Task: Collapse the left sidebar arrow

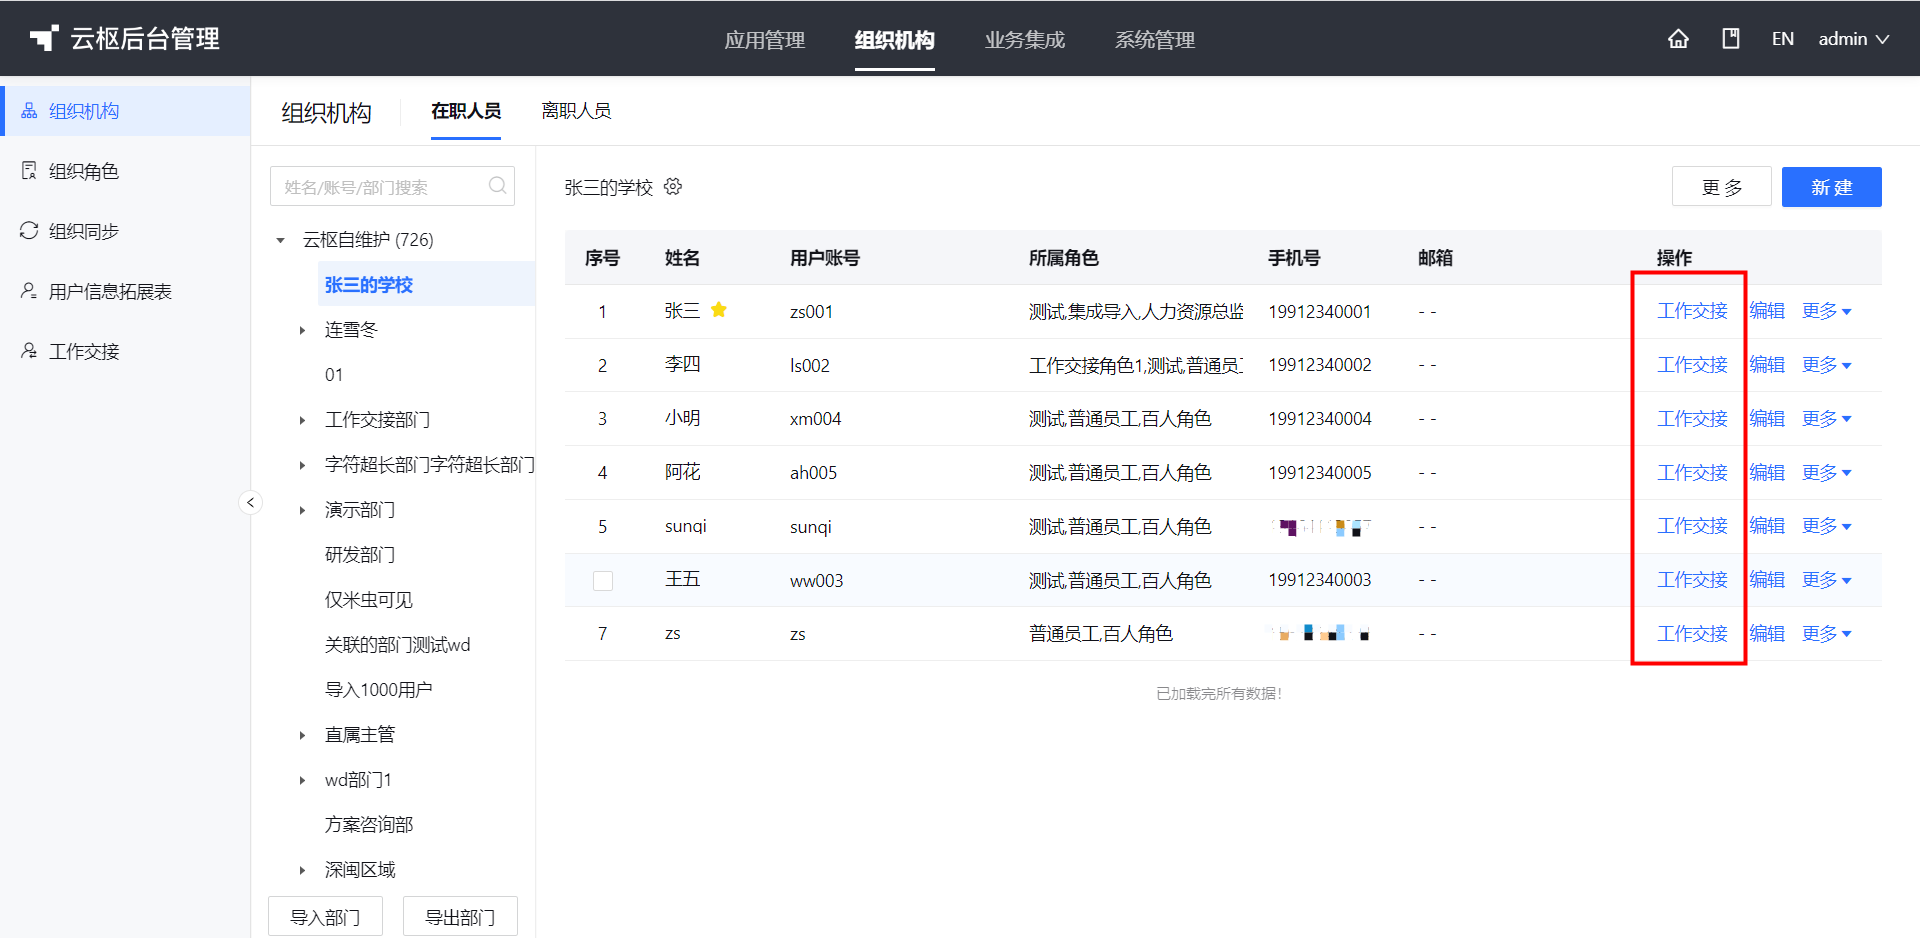Action: (x=251, y=502)
